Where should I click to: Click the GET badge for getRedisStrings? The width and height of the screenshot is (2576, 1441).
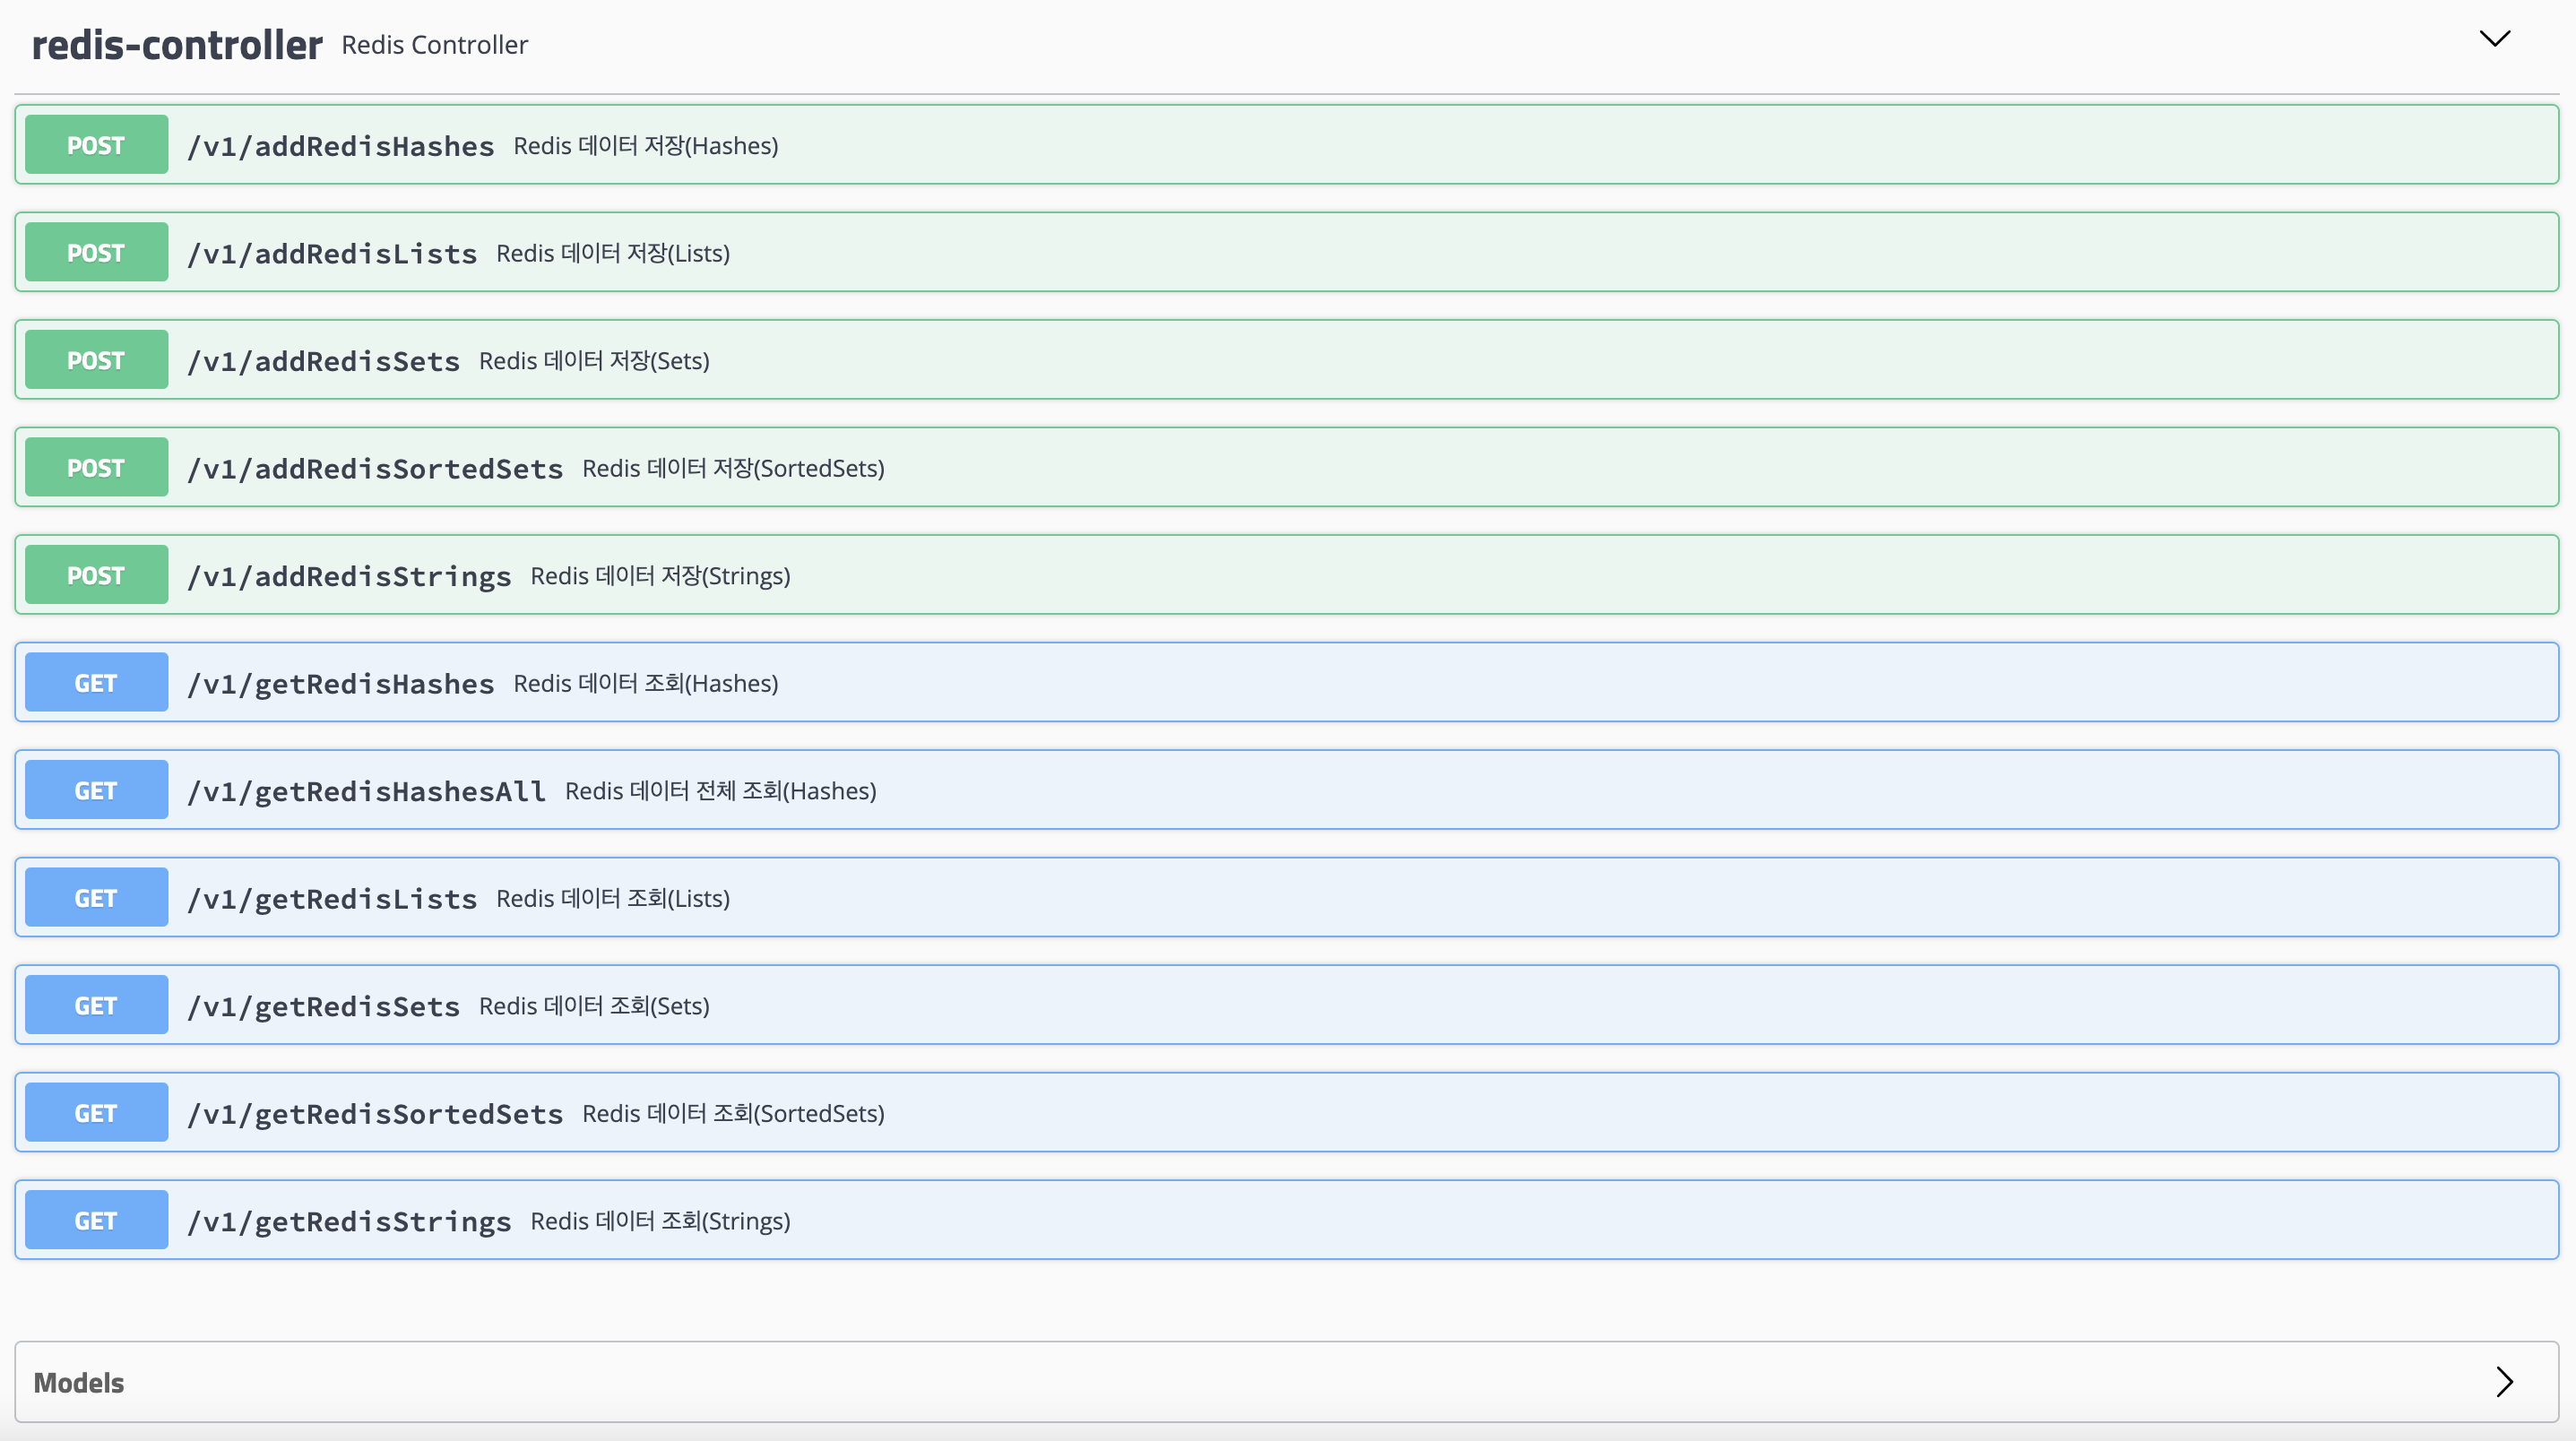tap(96, 1220)
